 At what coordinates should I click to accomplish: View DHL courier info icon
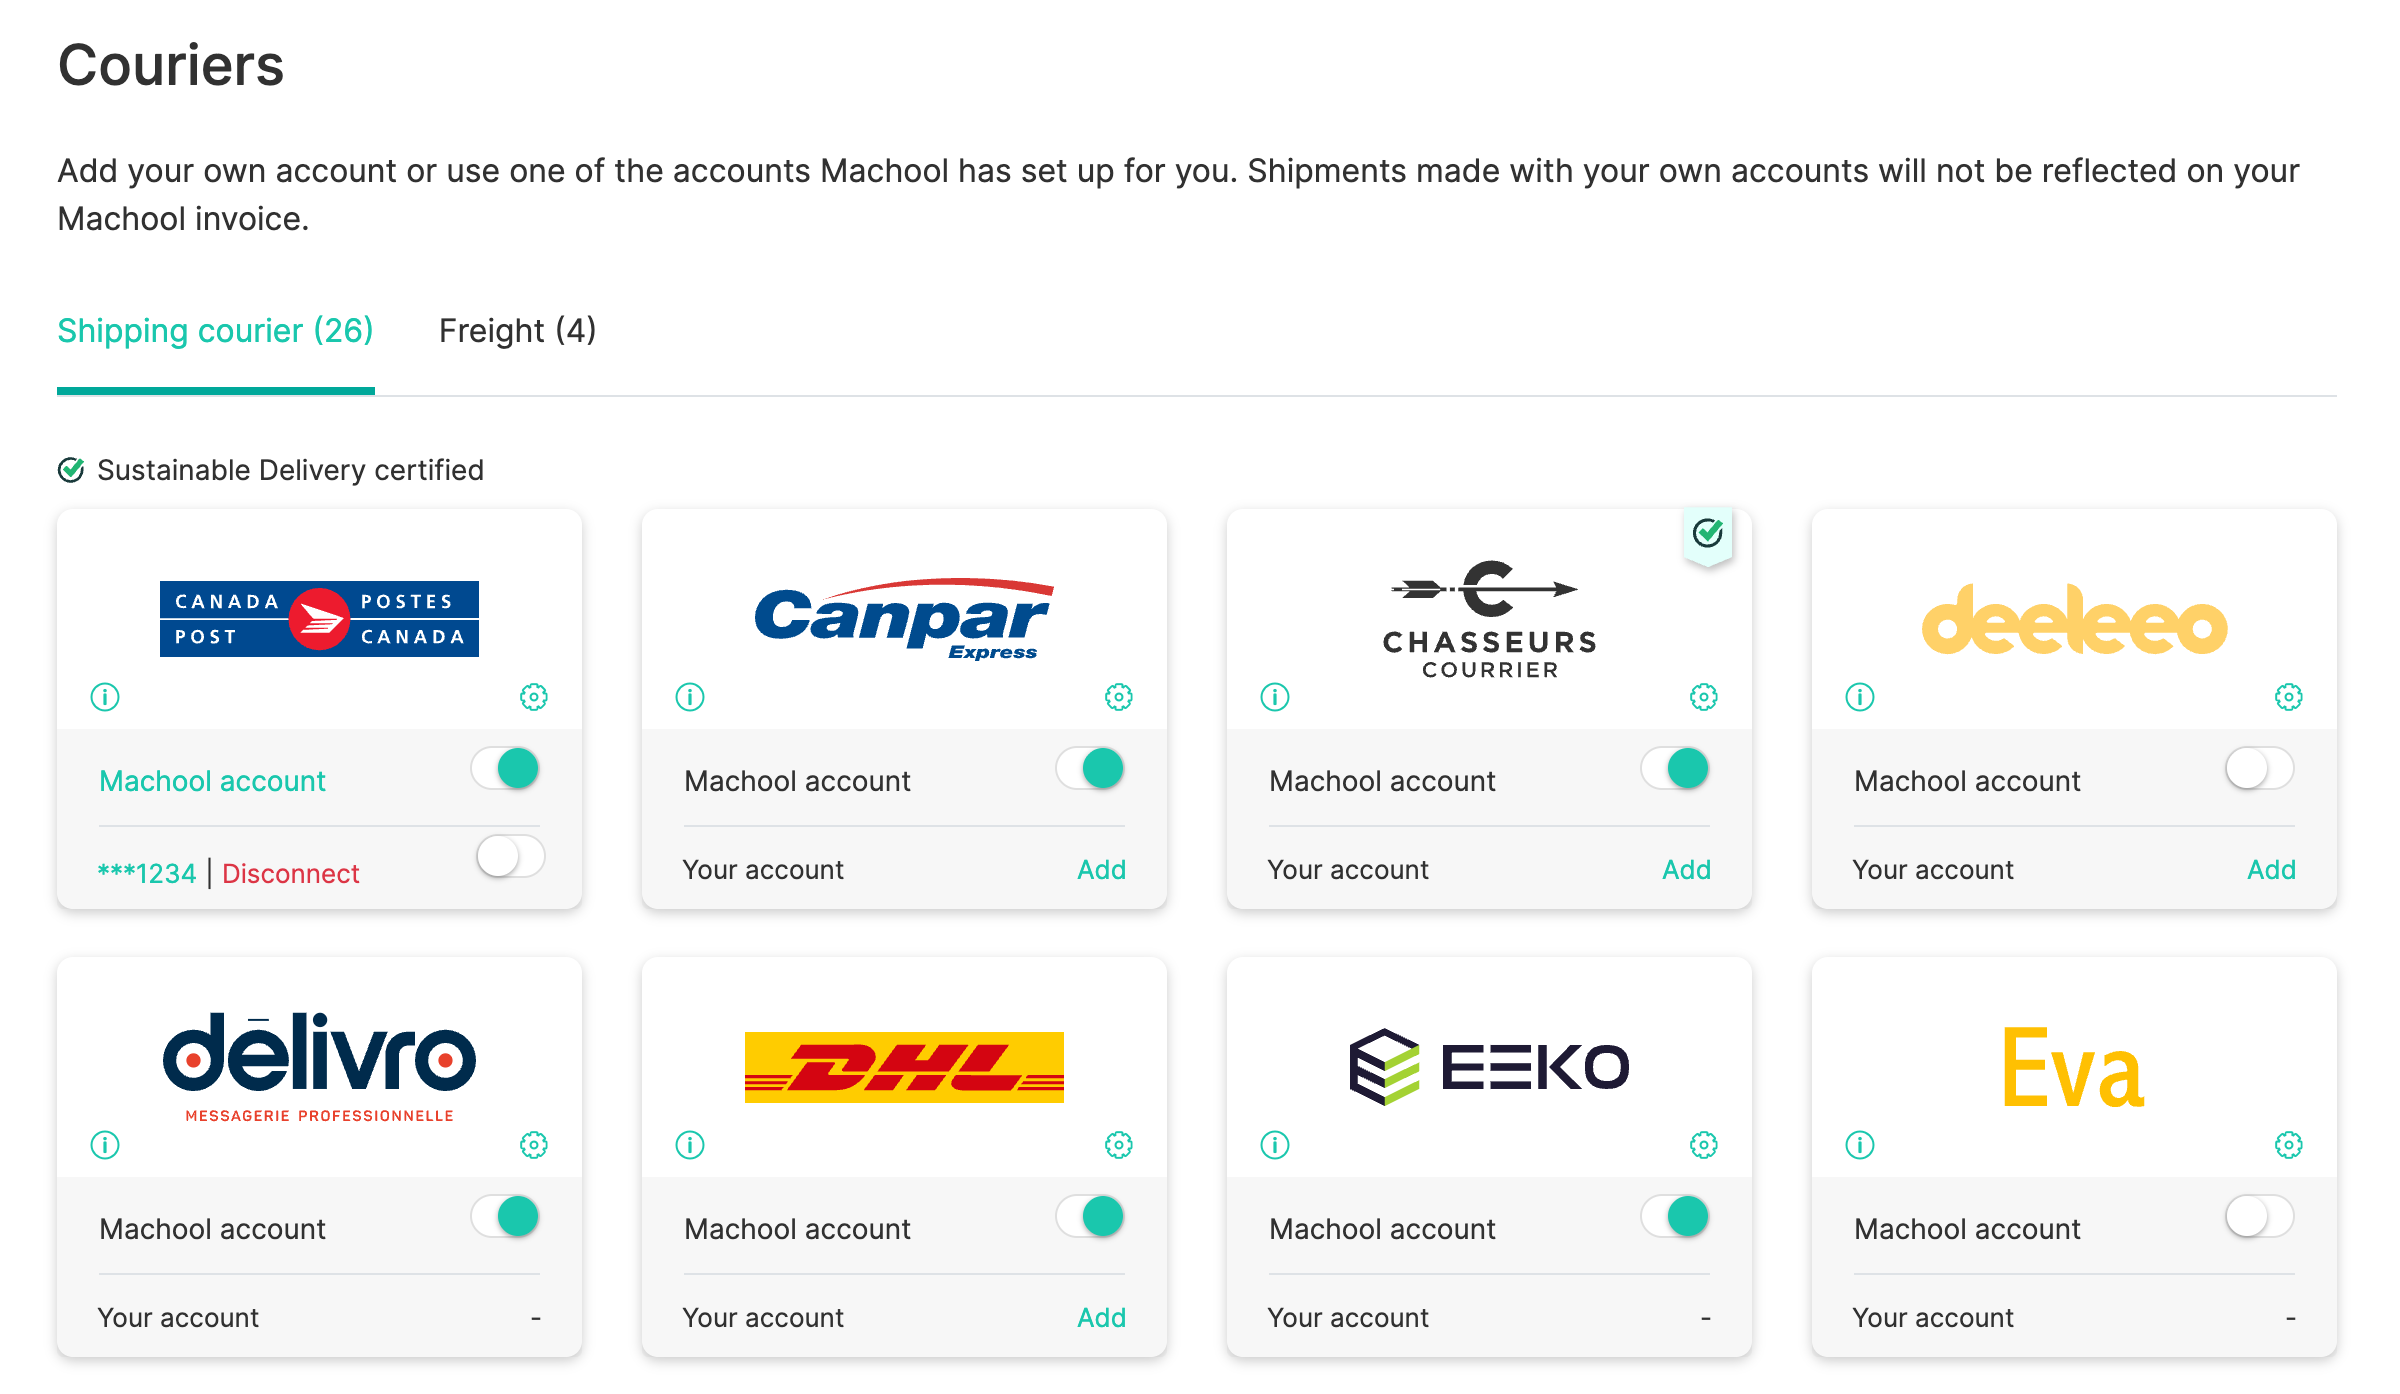point(690,1145)
